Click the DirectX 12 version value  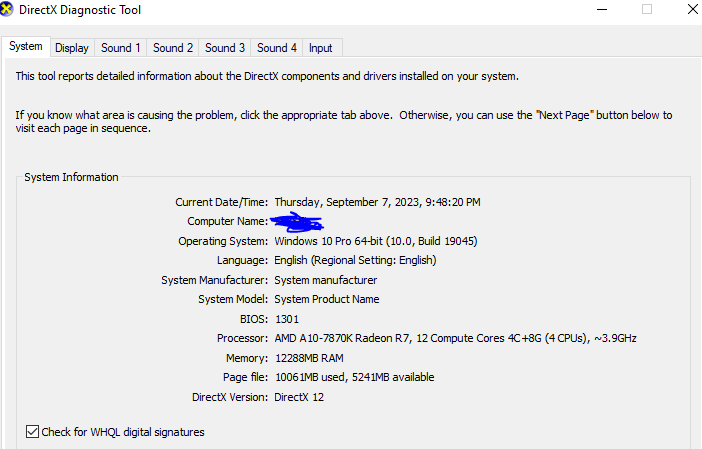(x=300, y=397)
